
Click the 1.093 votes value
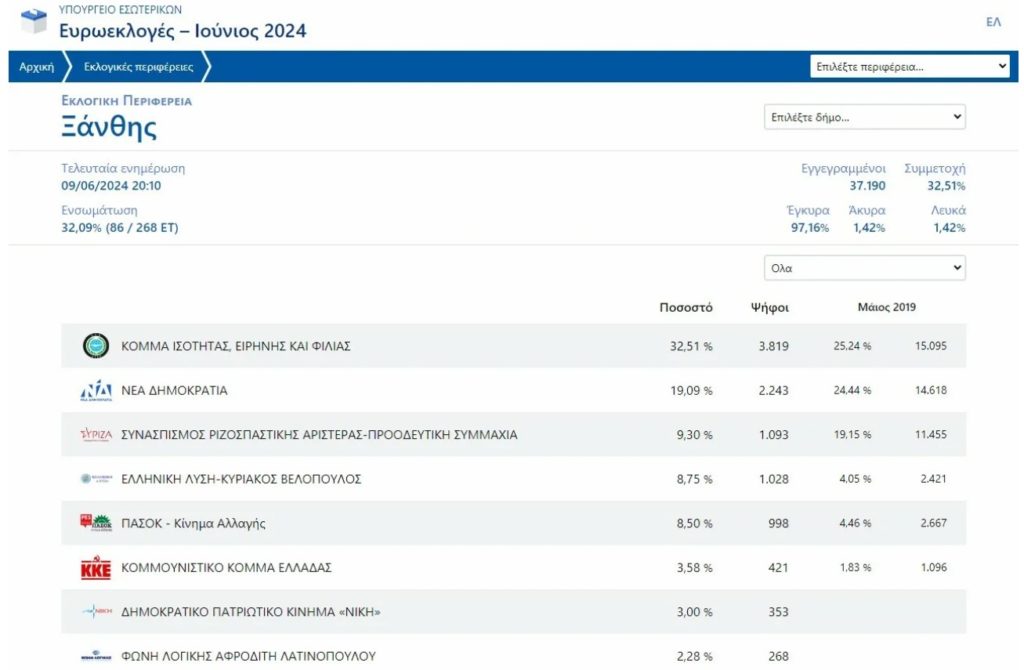(x=773, y=435)
